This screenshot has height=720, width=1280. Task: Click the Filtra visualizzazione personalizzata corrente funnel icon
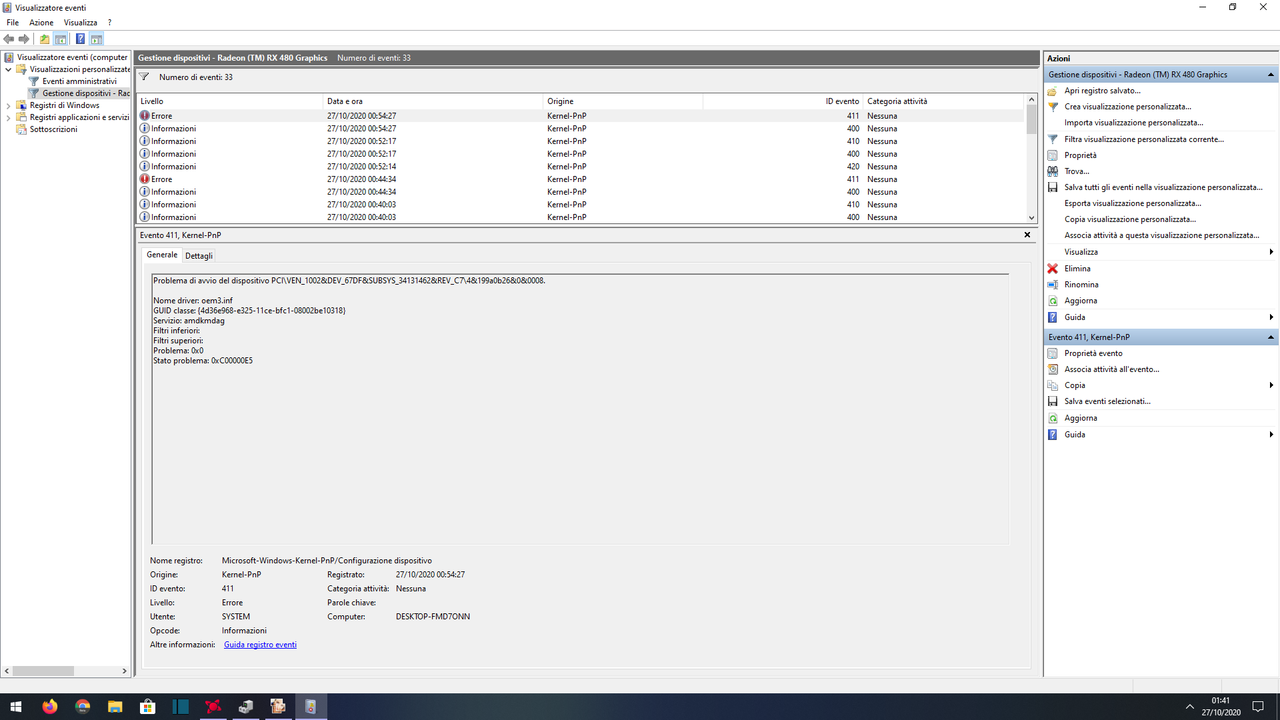click(1052, 139)
